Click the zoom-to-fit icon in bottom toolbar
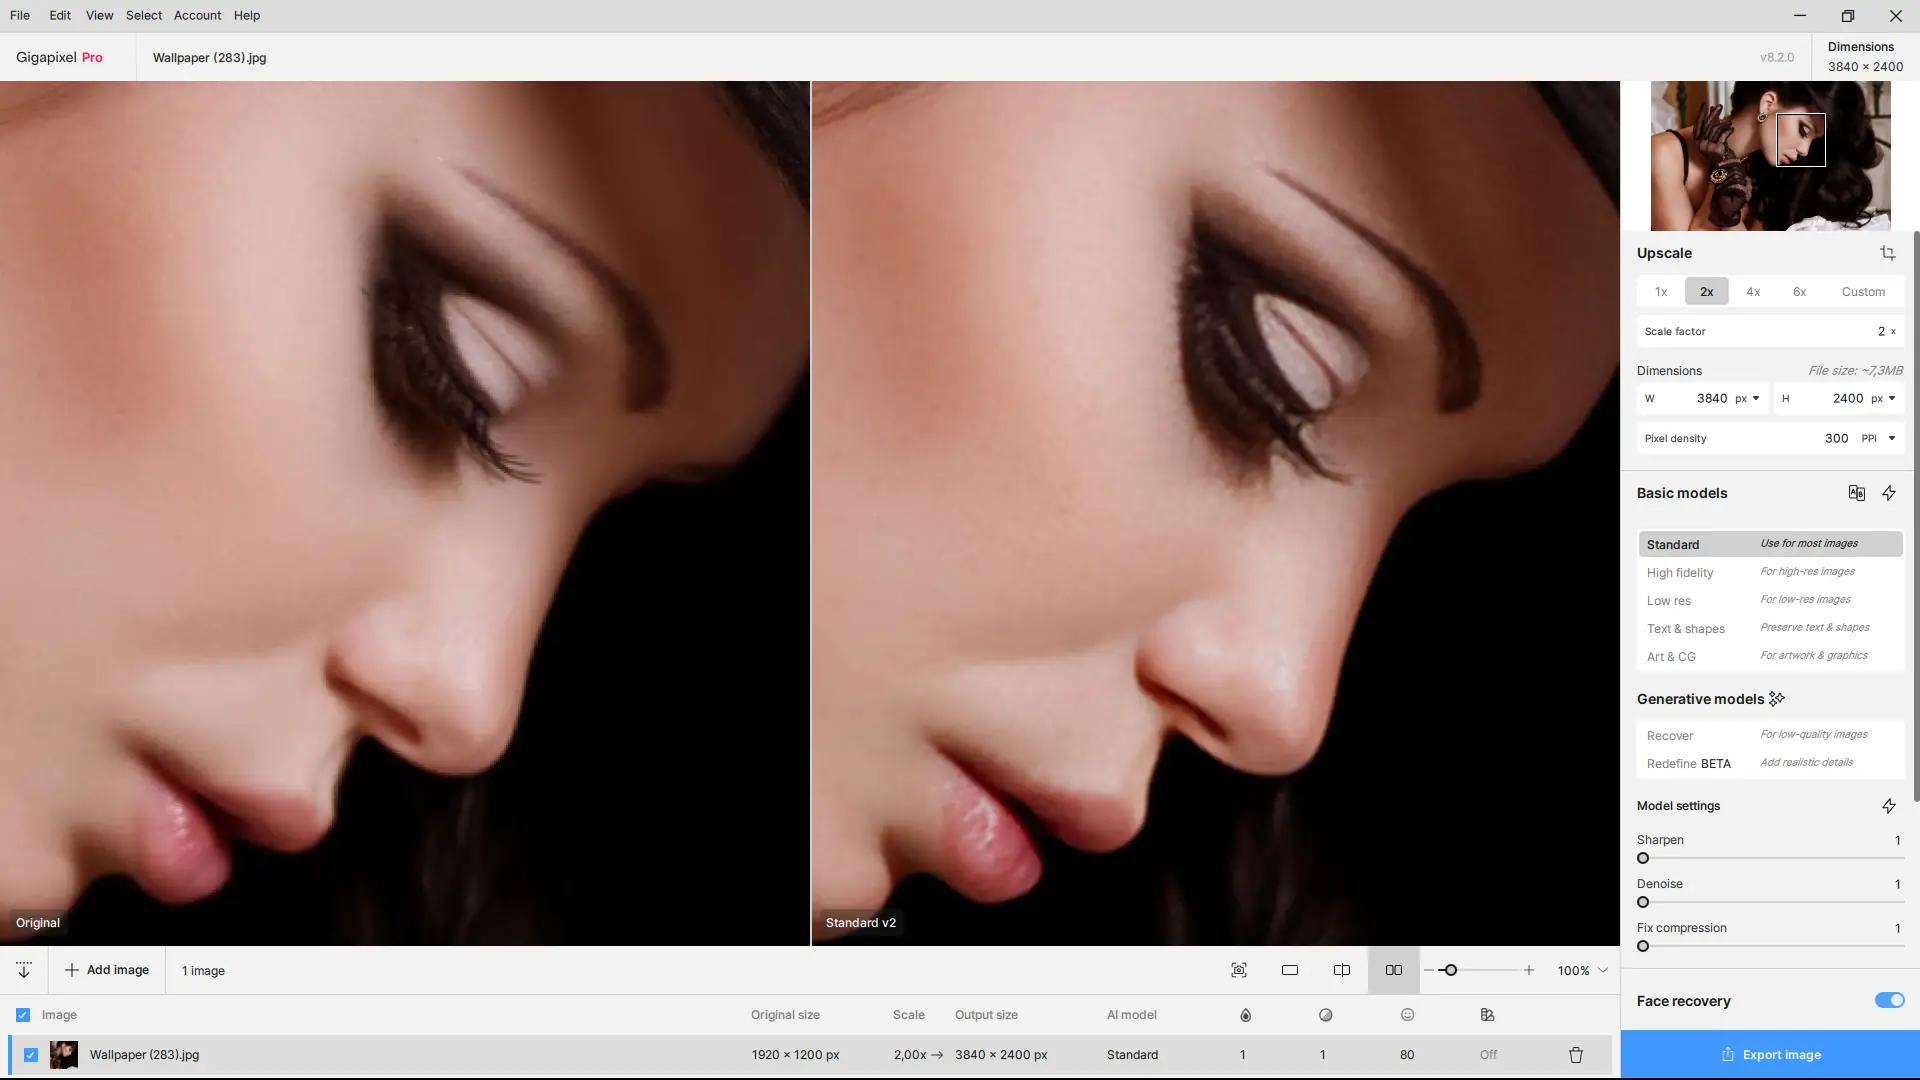 pyautogui.click(x=1239, y=970)
